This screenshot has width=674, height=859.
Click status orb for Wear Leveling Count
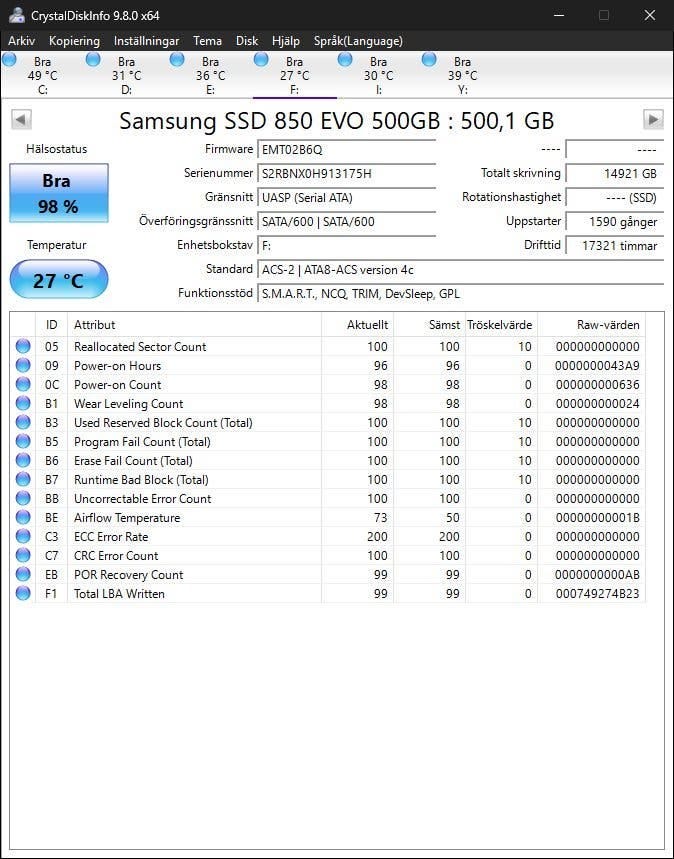pos(23,403)
